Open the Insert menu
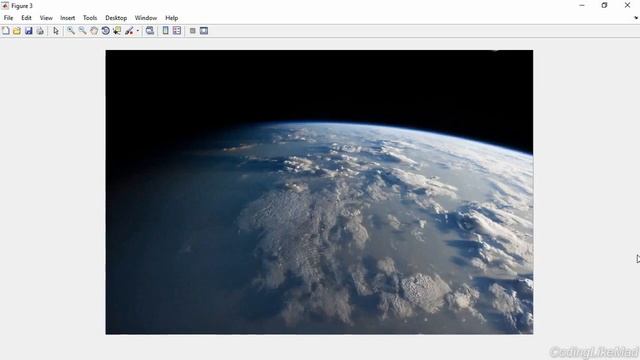Screen dimensions: 640x360 click(x=67, y=18)
